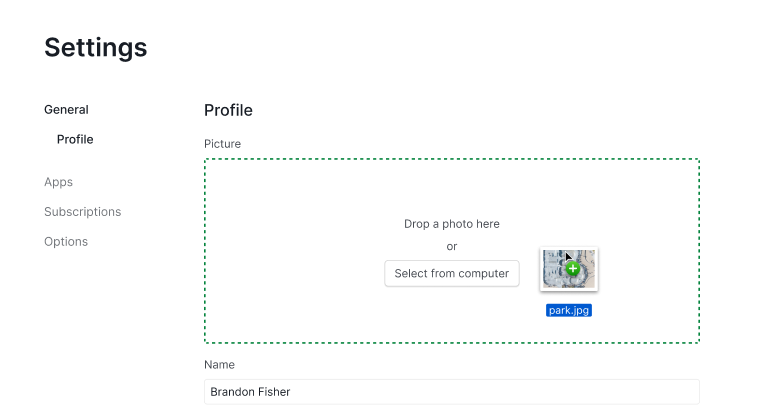Screen dimensions: 760x412
Task: Click the "or" text in the upload area
Action: (452, 247)
